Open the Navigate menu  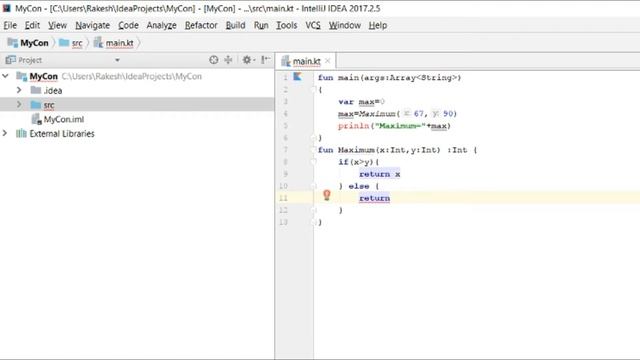(x=92, y=25)
